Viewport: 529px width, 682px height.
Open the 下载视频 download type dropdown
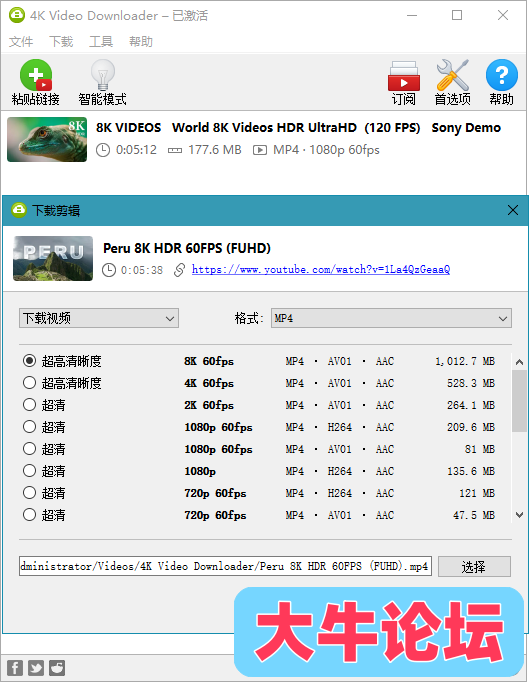coord(99,318)
